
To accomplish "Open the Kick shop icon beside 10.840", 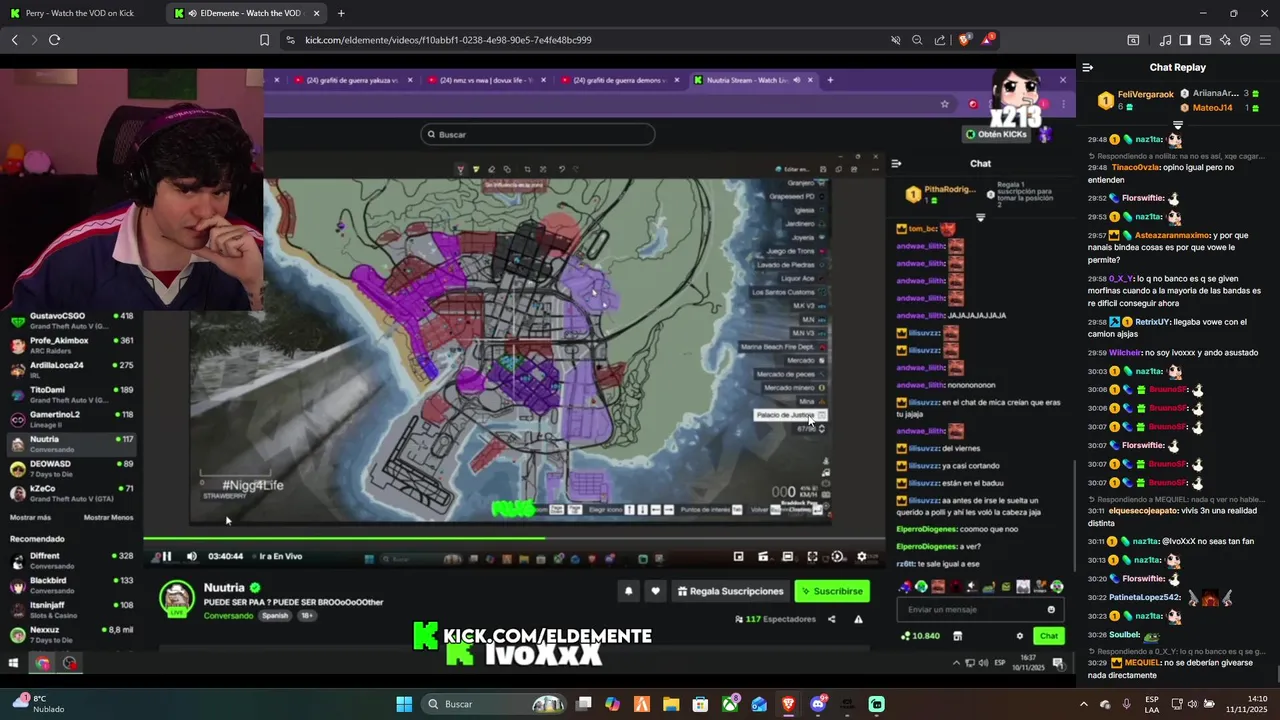I will pyautogui.click(x=957, y=636).
